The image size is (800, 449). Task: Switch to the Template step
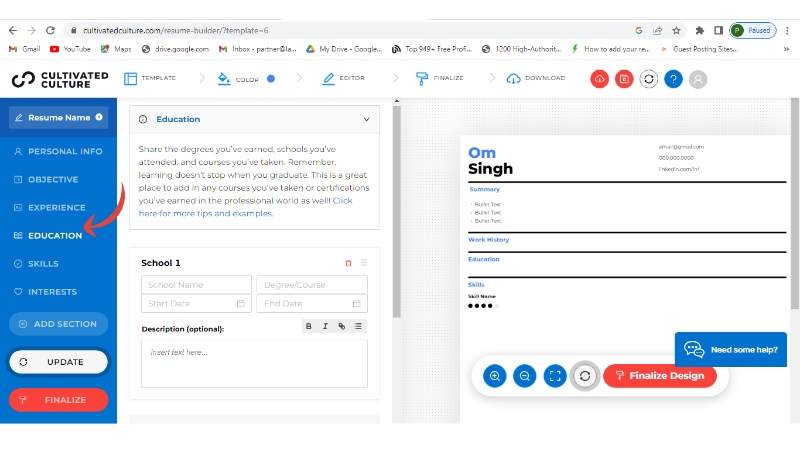point(150,78)
